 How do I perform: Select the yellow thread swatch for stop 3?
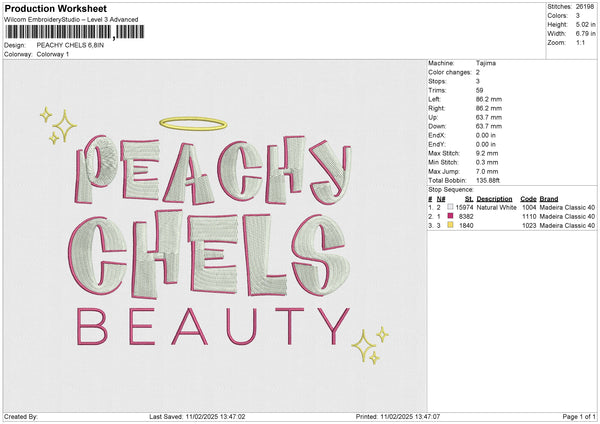(452, 226)
